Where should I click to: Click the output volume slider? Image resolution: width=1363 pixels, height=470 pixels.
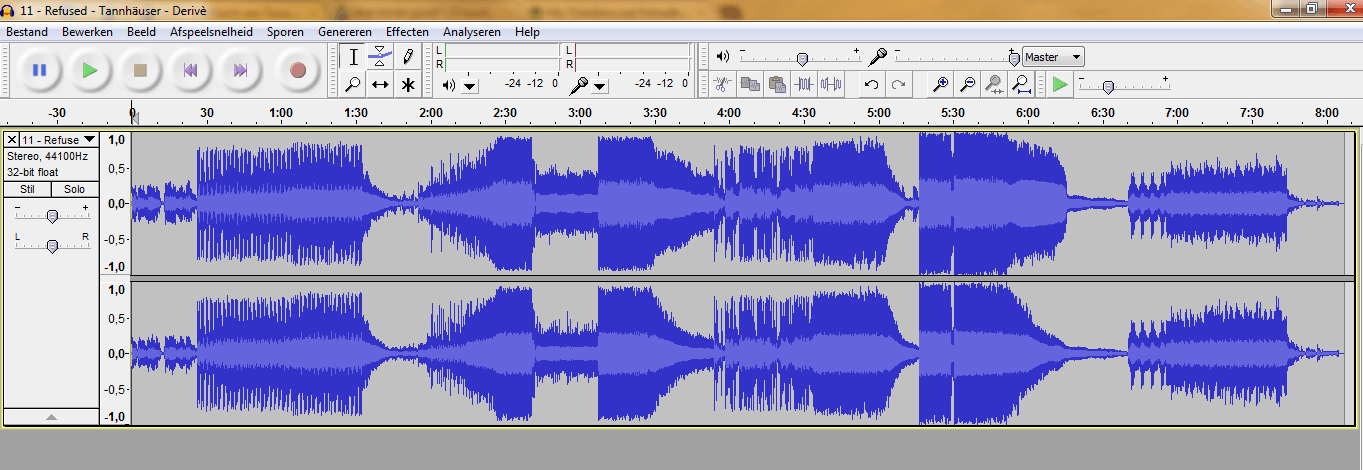coord(801,58)
